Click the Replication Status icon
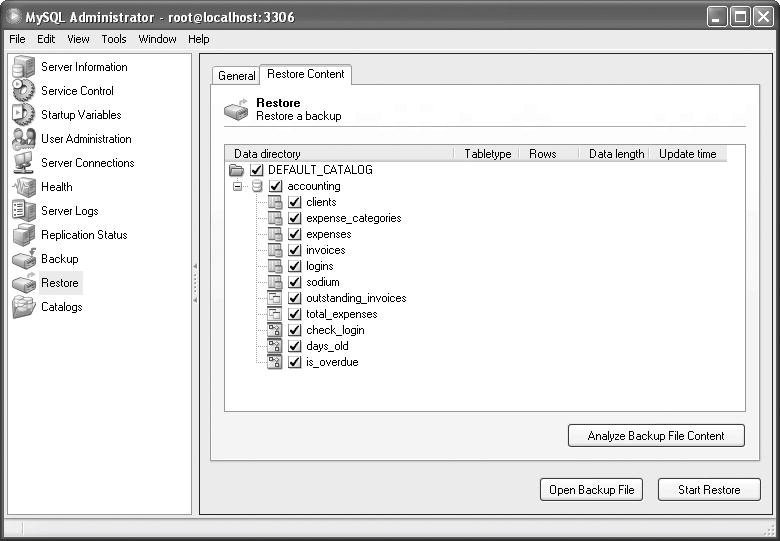The image size is (780, 541). tap(23, 235)
